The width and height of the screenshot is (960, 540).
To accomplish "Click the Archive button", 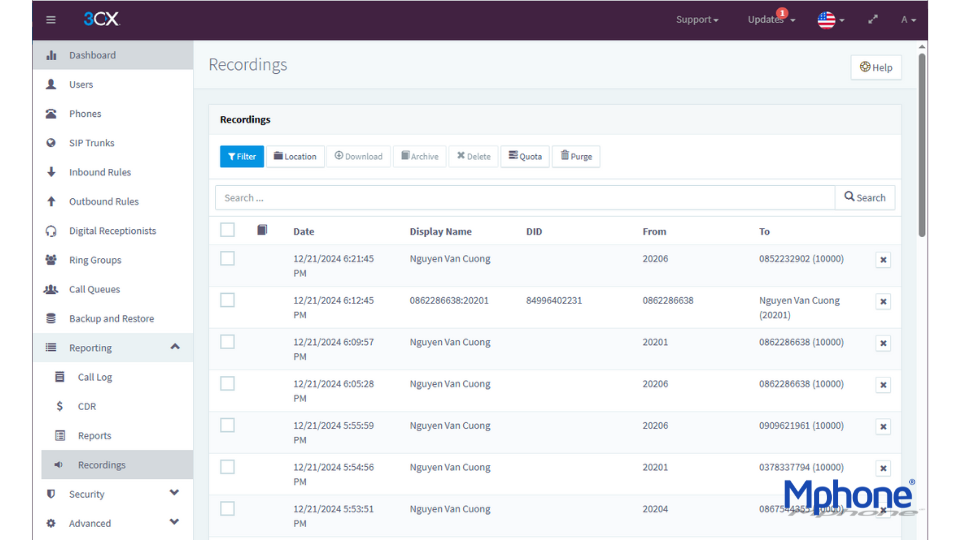I will [420, 157].
